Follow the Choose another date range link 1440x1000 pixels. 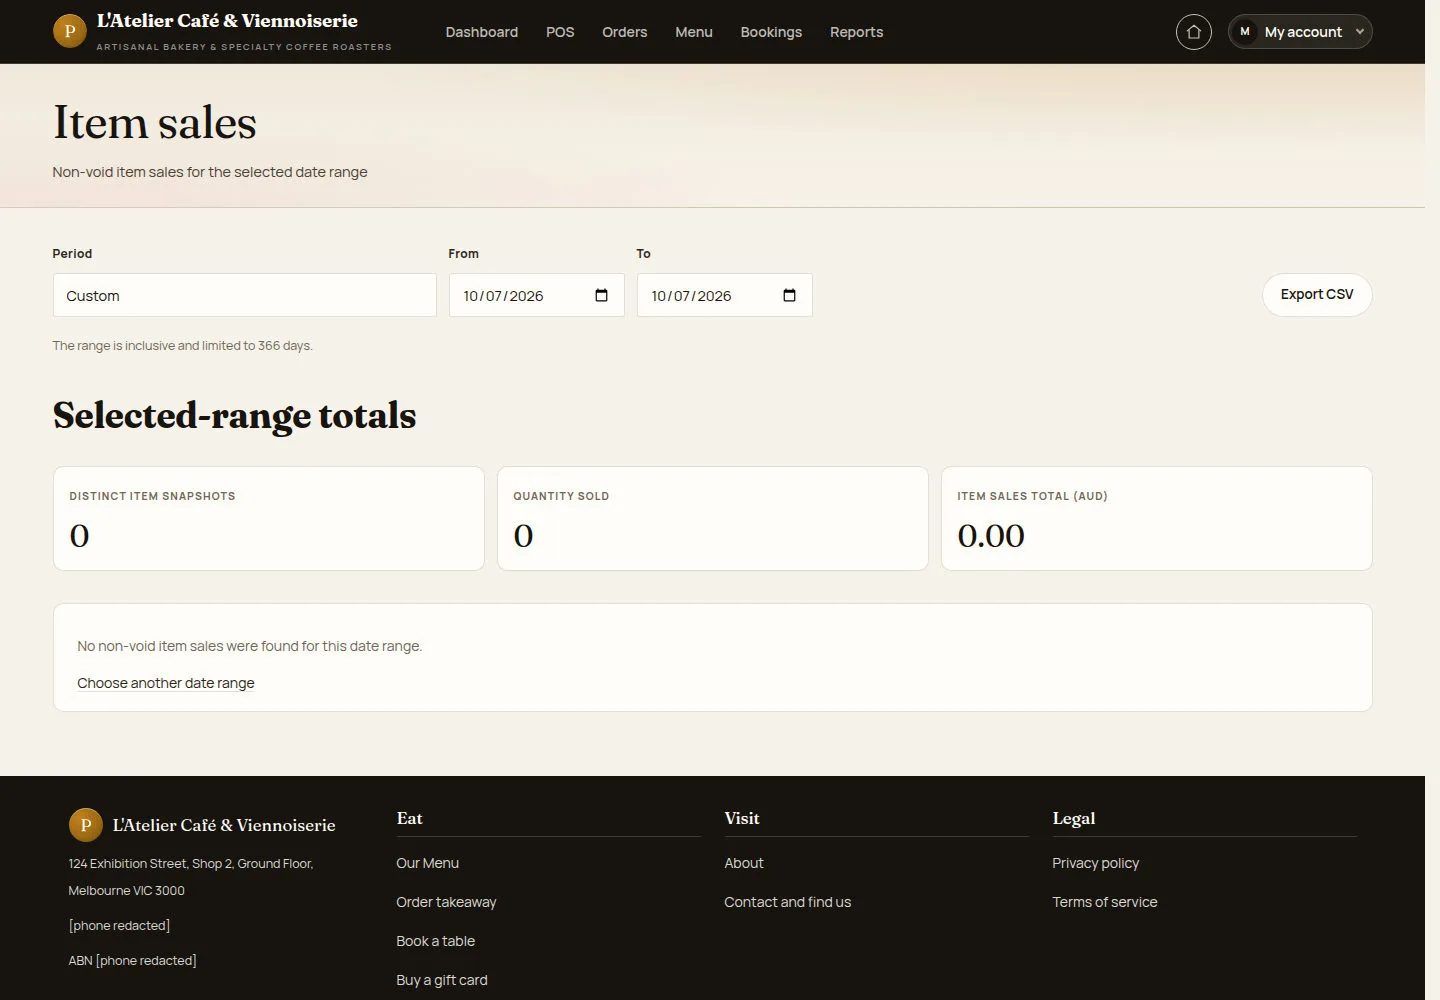pyautogui.click(x=166, y=683)
